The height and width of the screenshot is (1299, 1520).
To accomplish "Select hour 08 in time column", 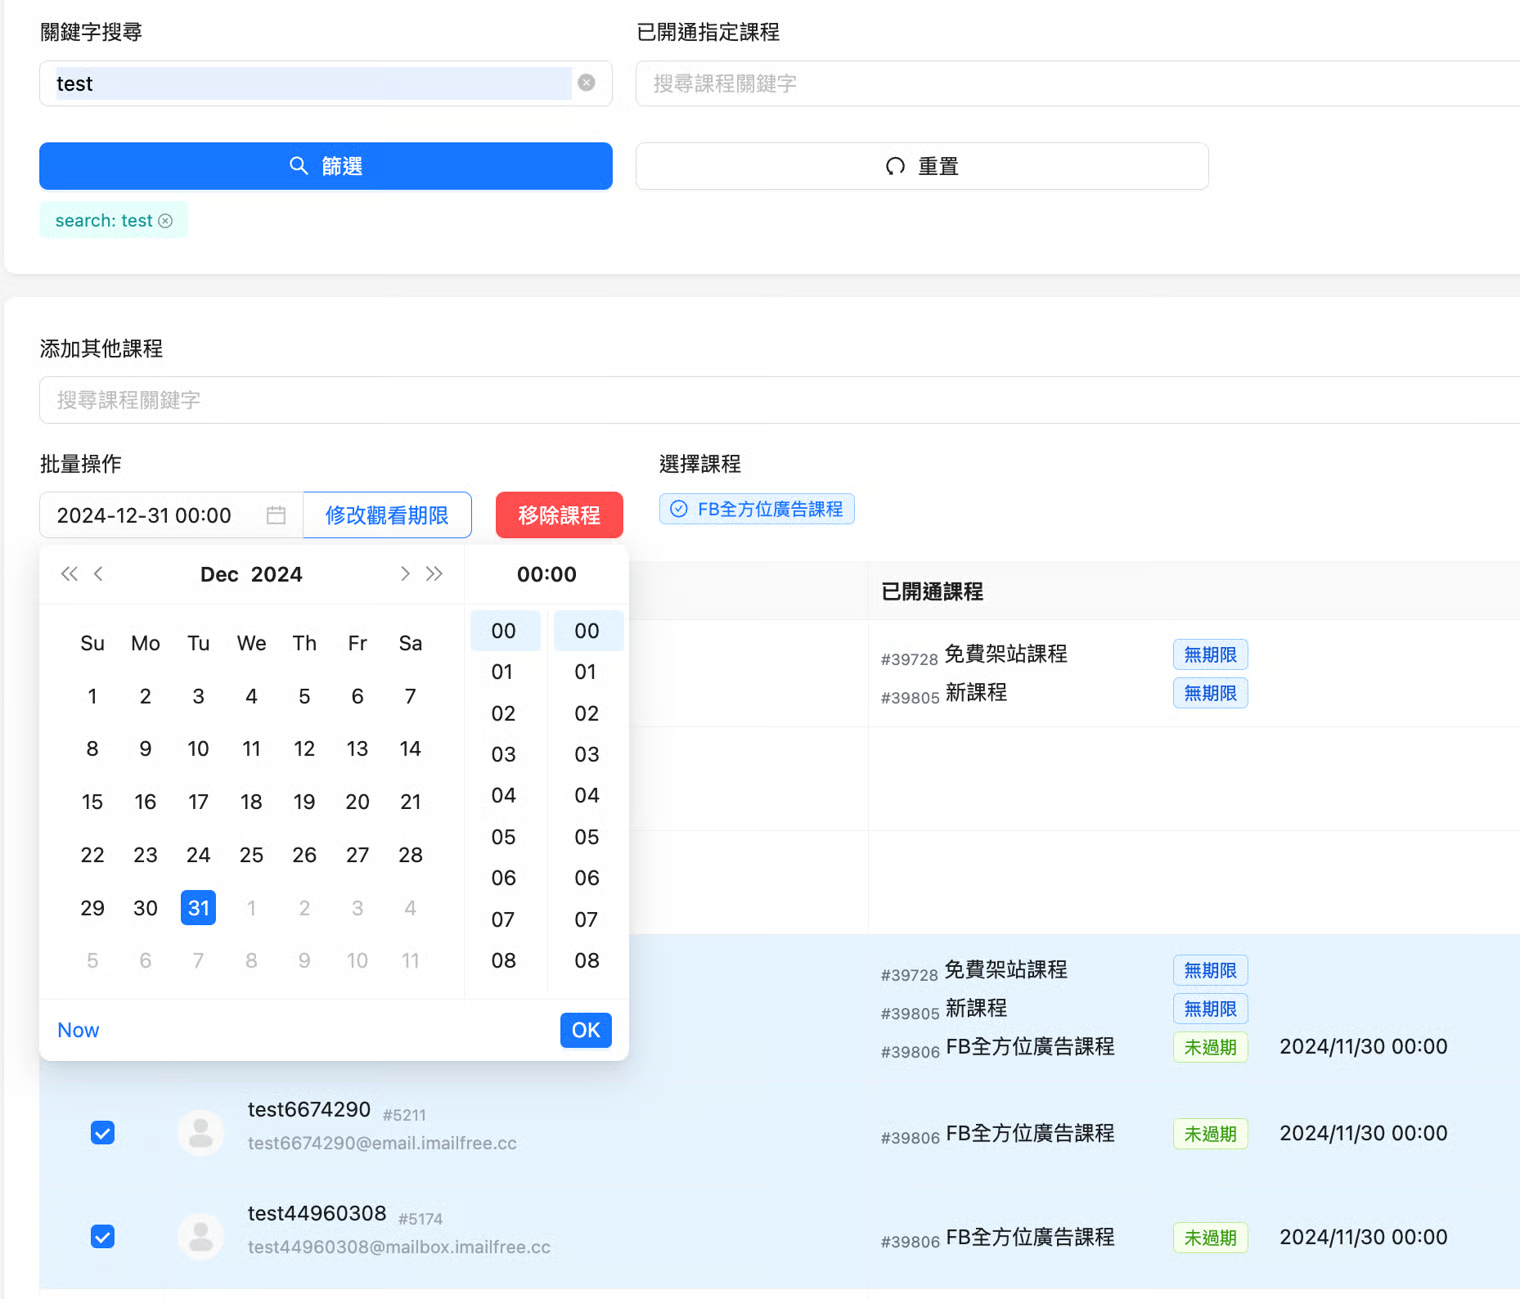I will [x=504, y=961].
